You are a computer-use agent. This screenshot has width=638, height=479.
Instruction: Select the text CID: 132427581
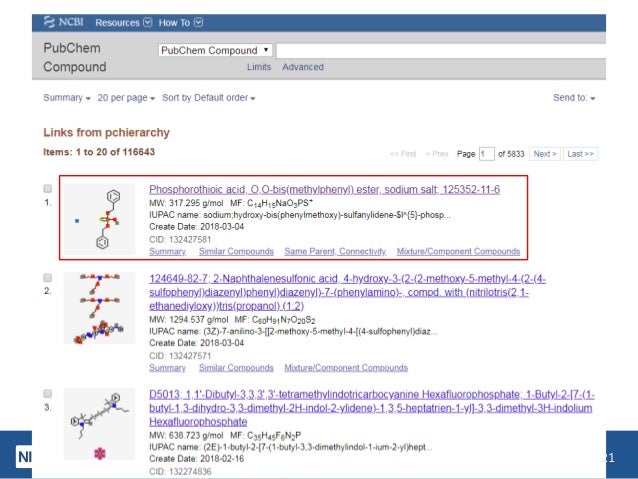(180, 239)
